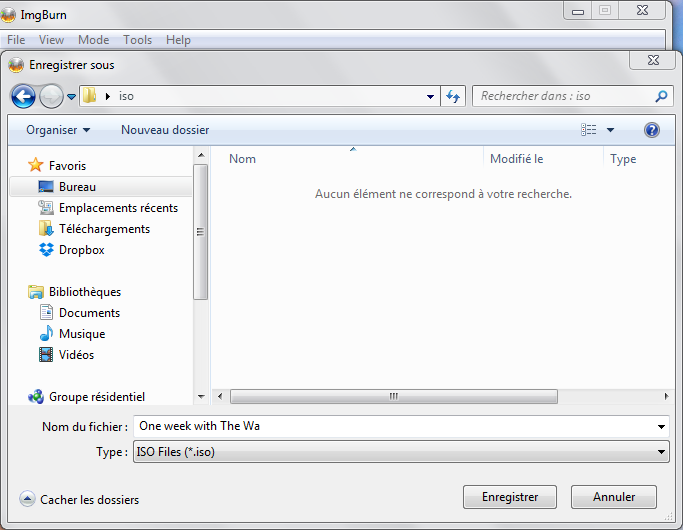Click the Back navigation arrow
This screenshot has width=683, height=530.
click(23, 96)
